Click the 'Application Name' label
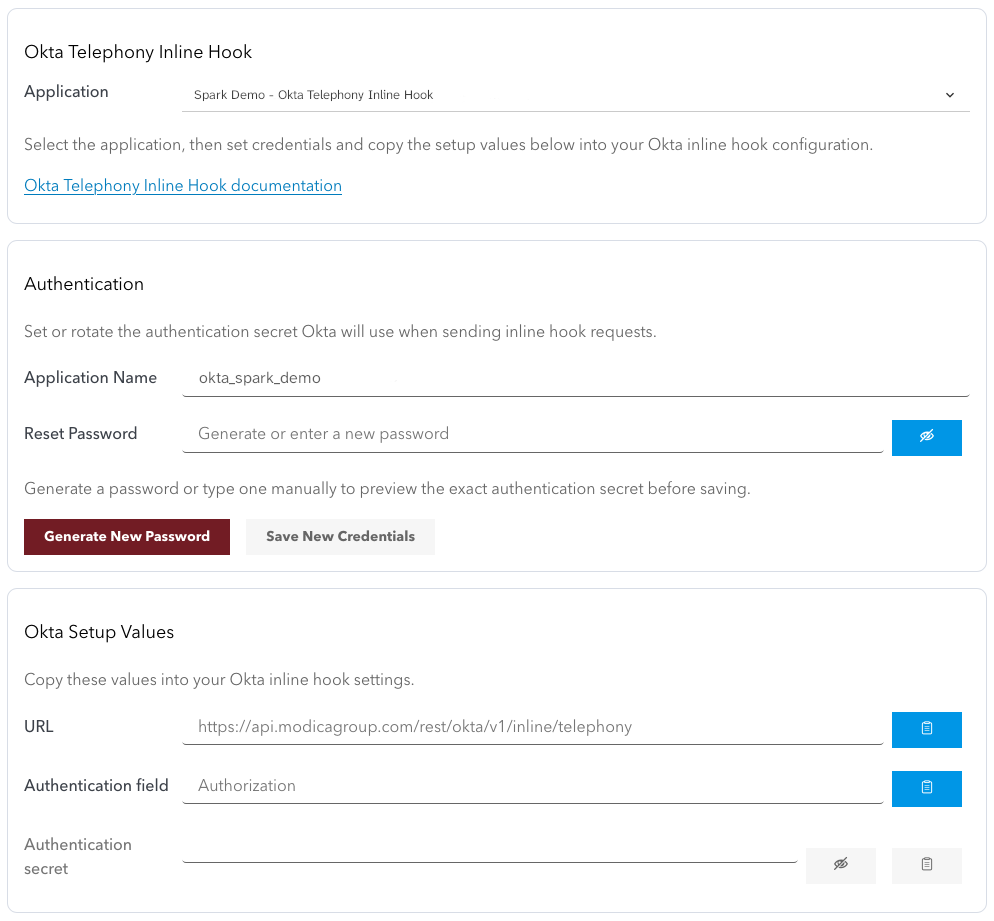Viewport: 994px width, 921px height. coord(90,378)
